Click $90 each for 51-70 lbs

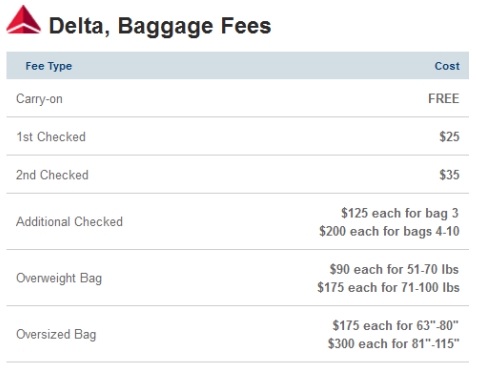[394, 269]
